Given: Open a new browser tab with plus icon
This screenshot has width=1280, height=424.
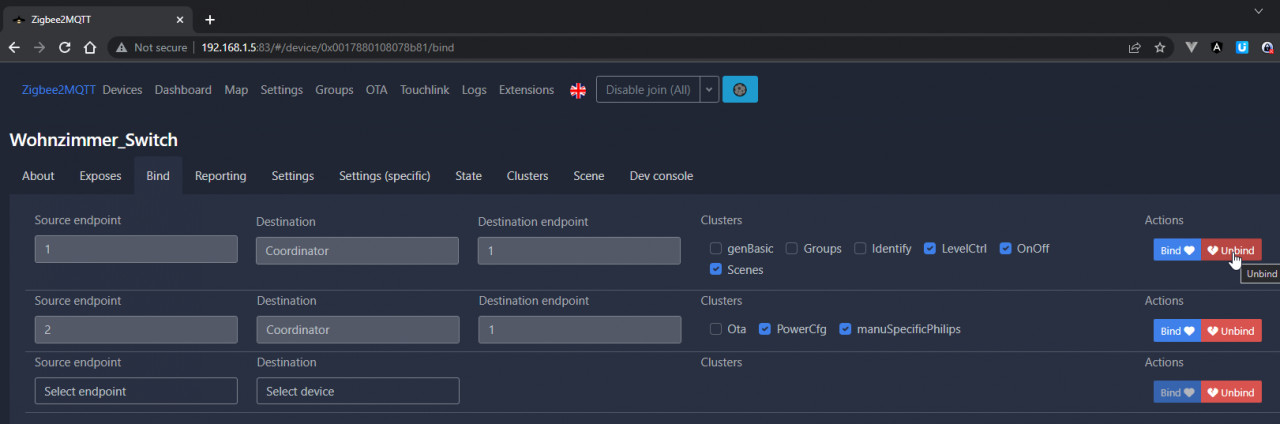Looking at the screenshot, I should tap(209, 19).
